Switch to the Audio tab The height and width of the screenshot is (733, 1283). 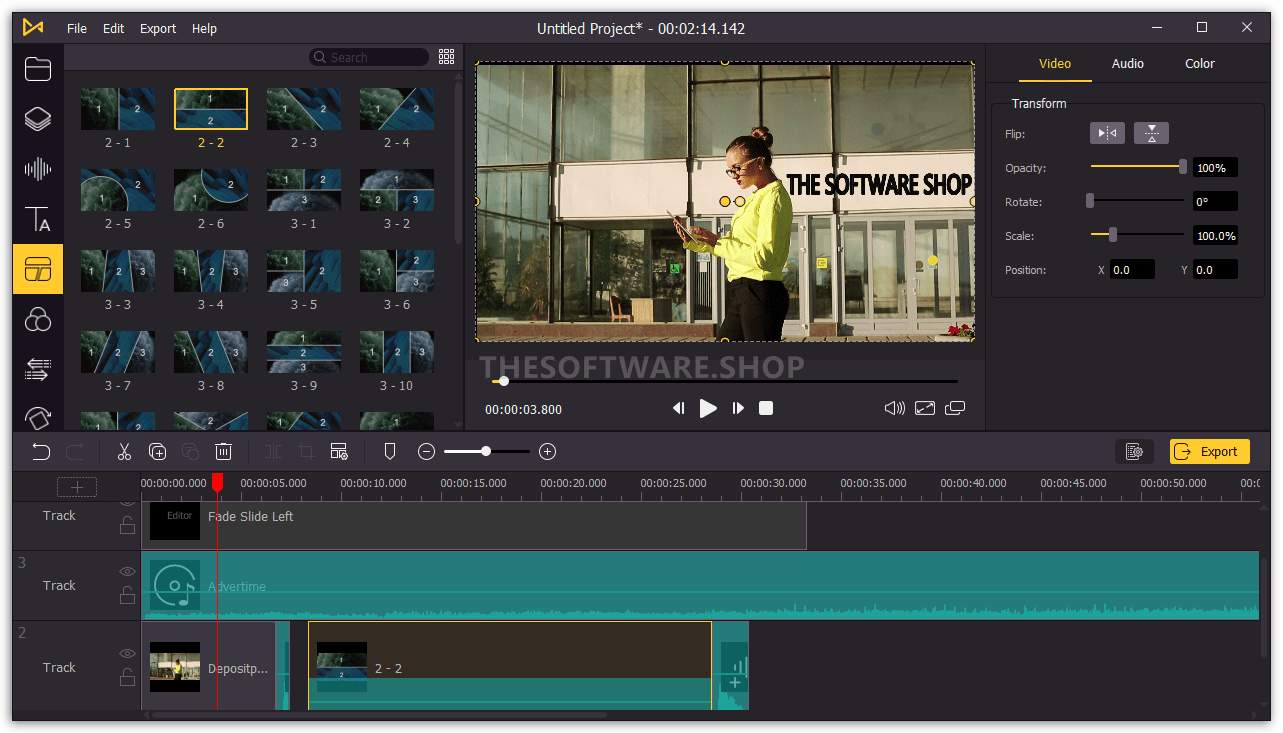(x=1127, y=63)
